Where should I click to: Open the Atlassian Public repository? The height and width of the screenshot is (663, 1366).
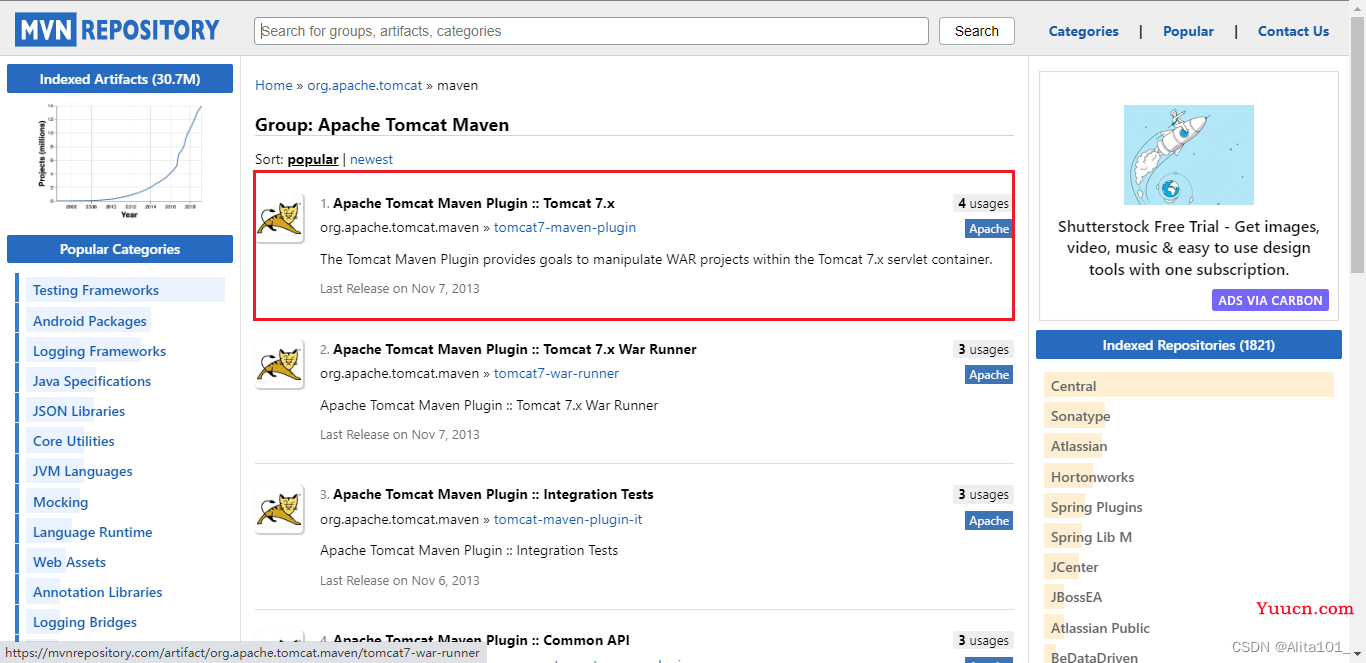pos(1101,628)
